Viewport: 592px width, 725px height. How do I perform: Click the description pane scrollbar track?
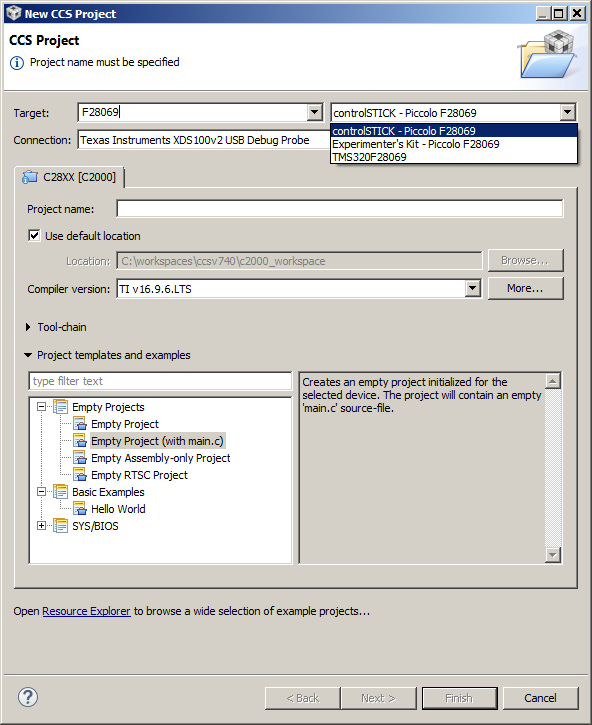(553, 467)
